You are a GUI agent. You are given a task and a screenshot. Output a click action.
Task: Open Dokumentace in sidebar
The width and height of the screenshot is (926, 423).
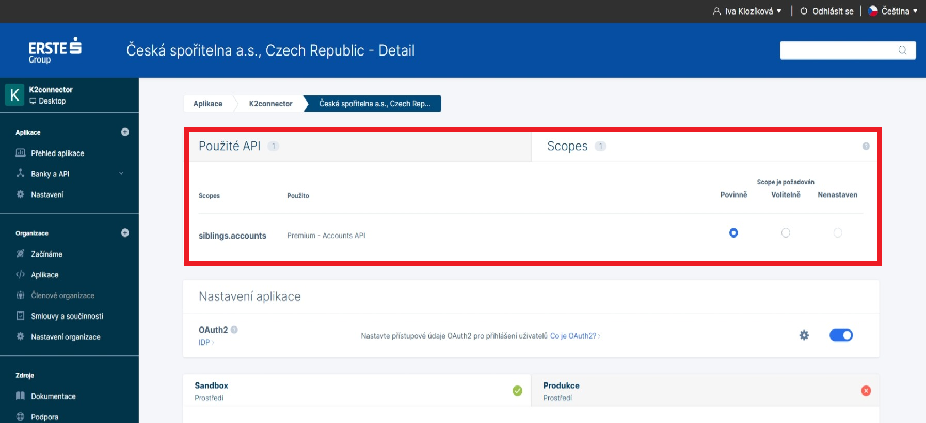pos(53,396)
